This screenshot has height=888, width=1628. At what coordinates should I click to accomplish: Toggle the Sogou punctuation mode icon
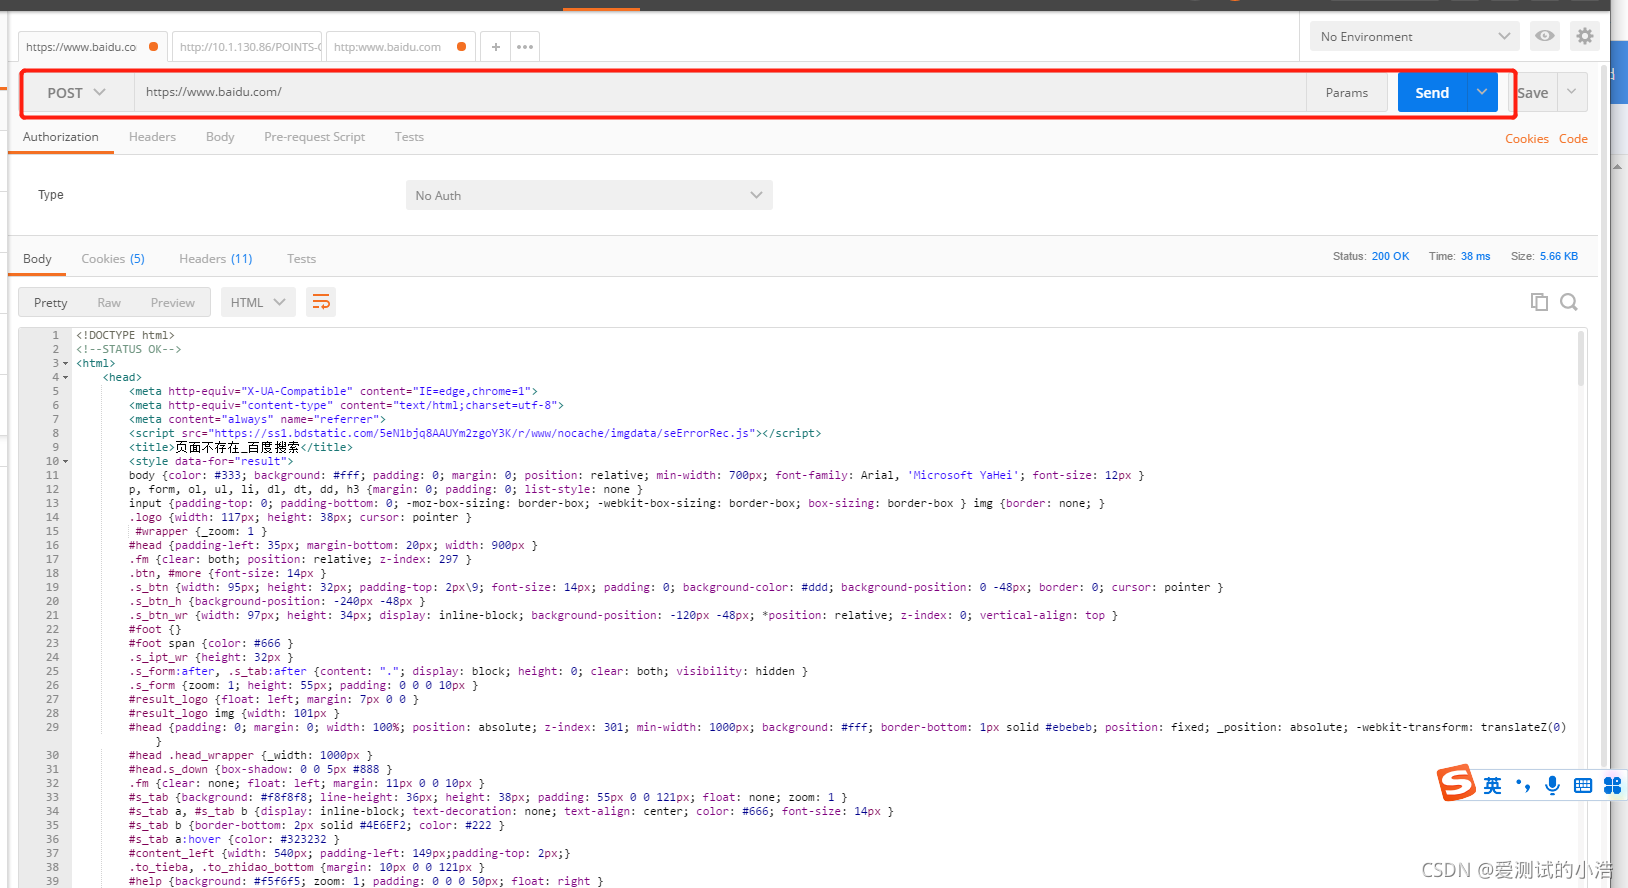1523,786
